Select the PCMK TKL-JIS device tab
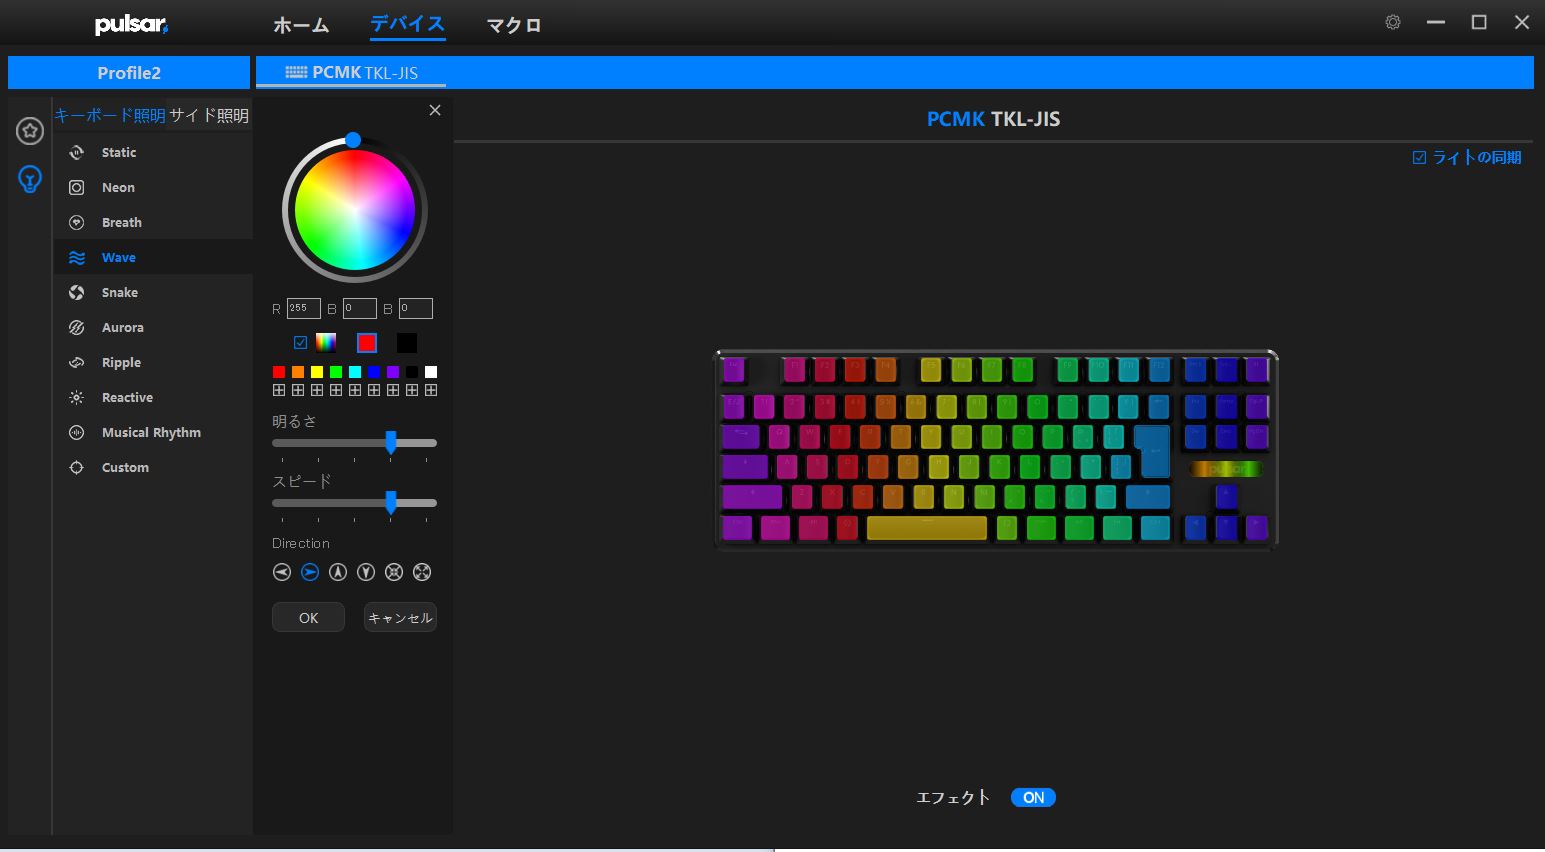The width and height of the screenshot is (1545, 852). (351, 72)
